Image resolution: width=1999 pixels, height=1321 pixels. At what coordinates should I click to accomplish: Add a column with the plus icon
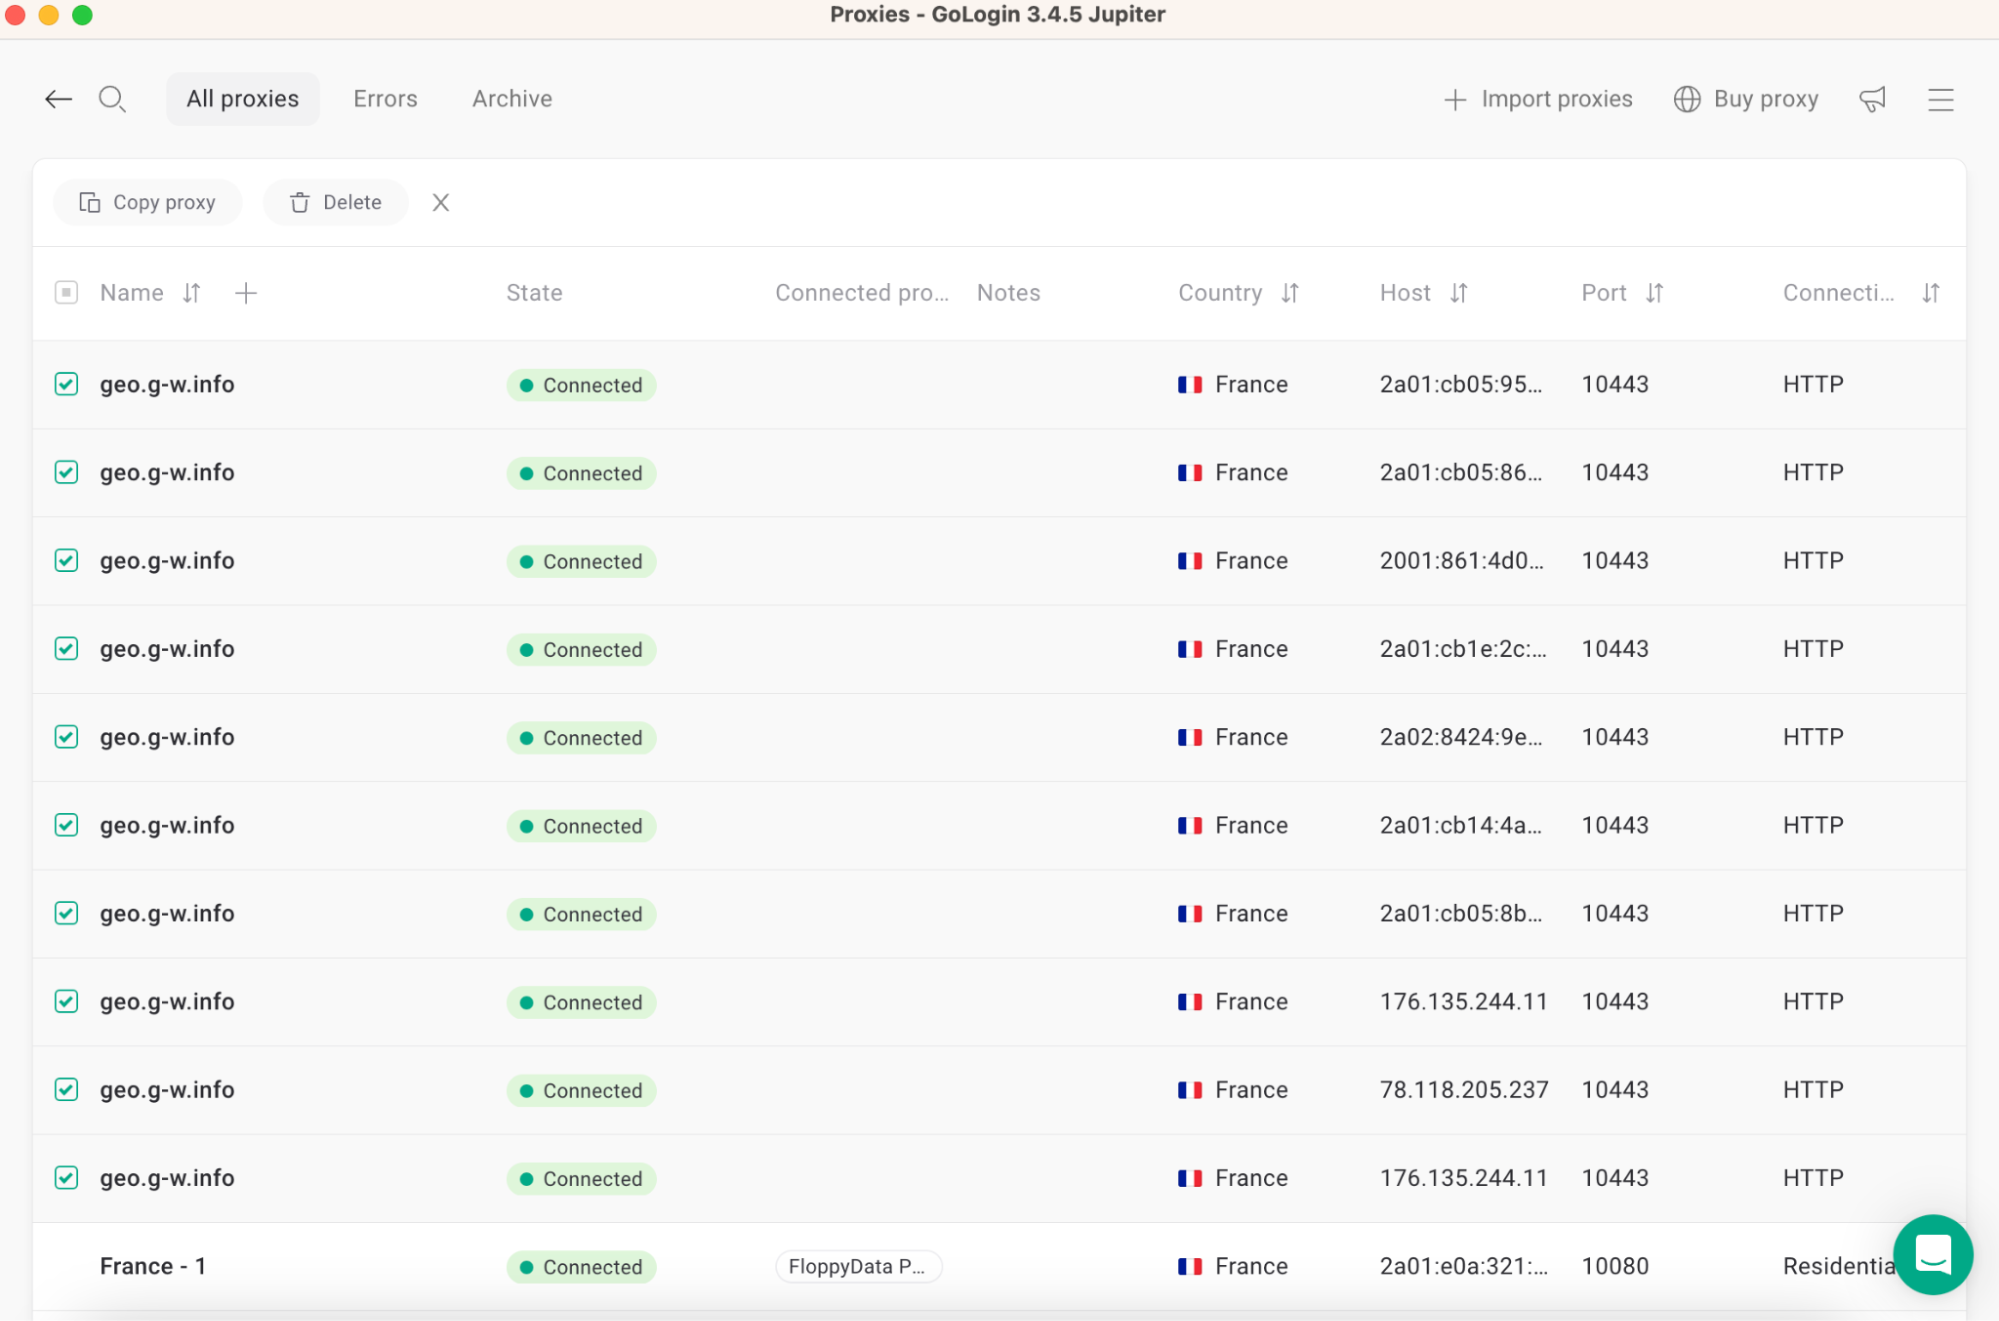[x=246, y=293]
